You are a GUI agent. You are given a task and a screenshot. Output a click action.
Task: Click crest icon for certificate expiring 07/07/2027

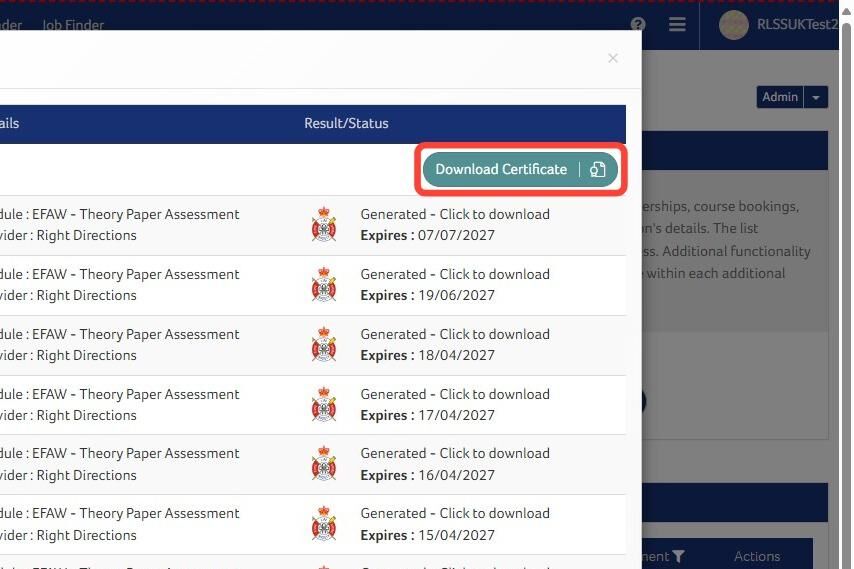324,224
